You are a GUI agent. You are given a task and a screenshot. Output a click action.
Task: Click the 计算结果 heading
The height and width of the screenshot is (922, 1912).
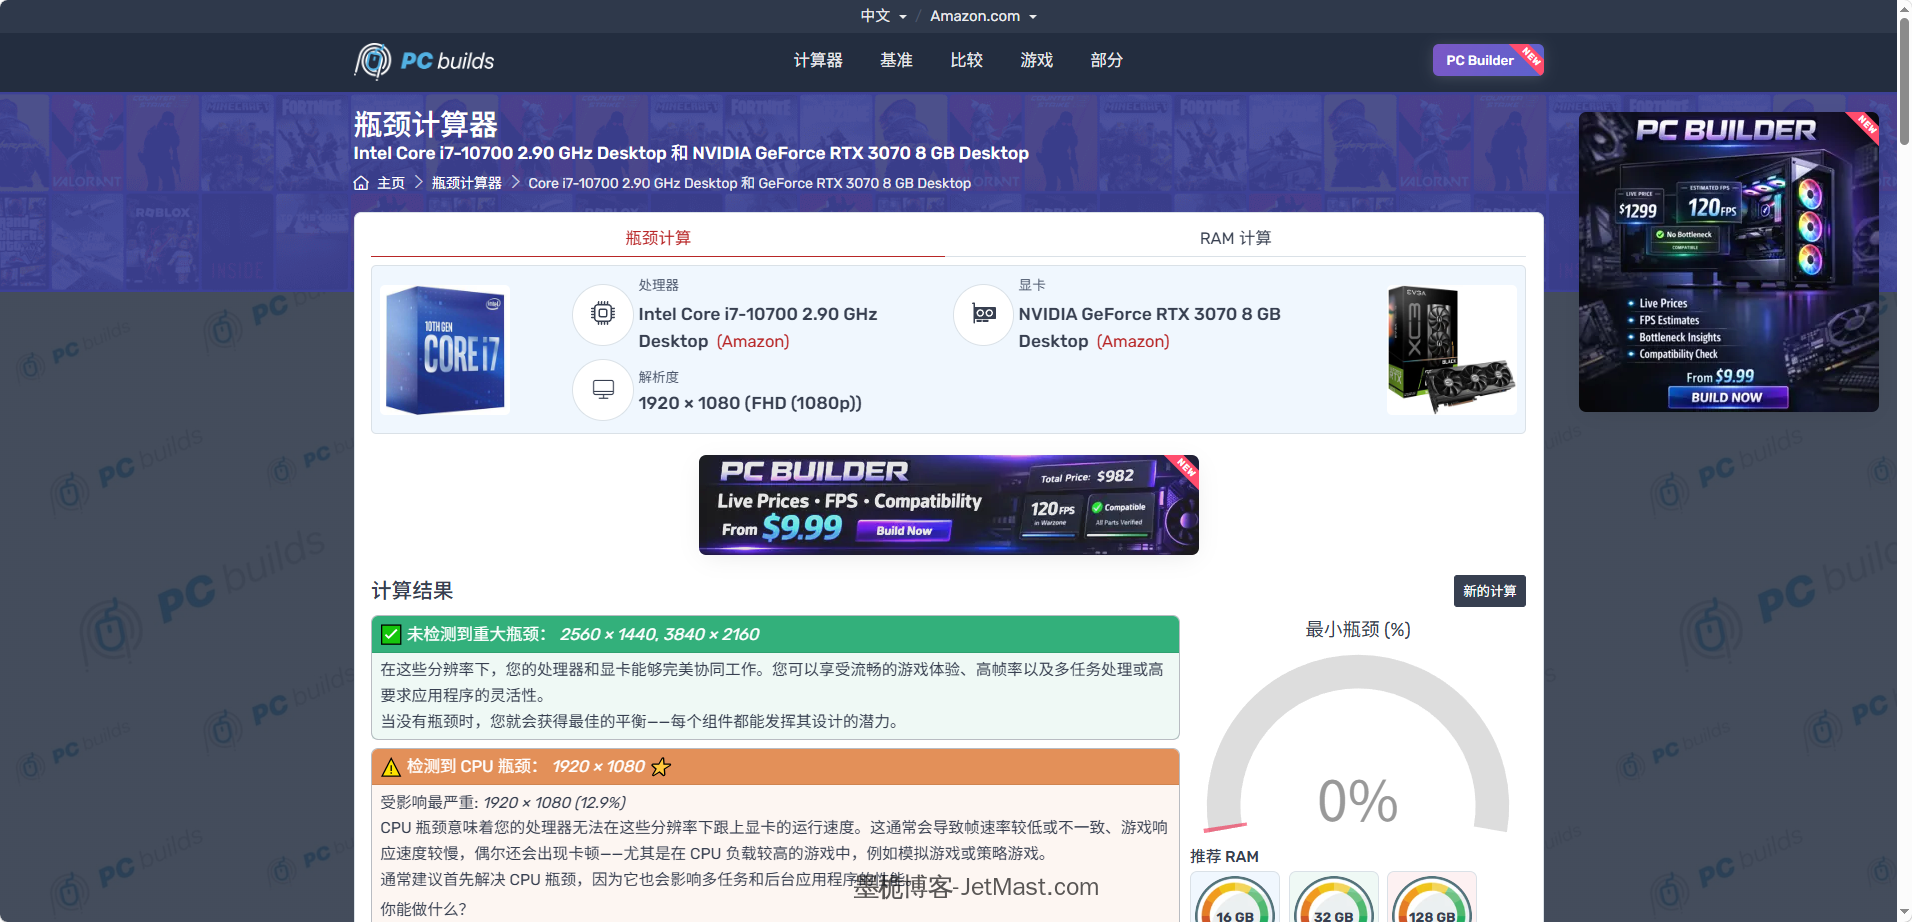[412, 591]
